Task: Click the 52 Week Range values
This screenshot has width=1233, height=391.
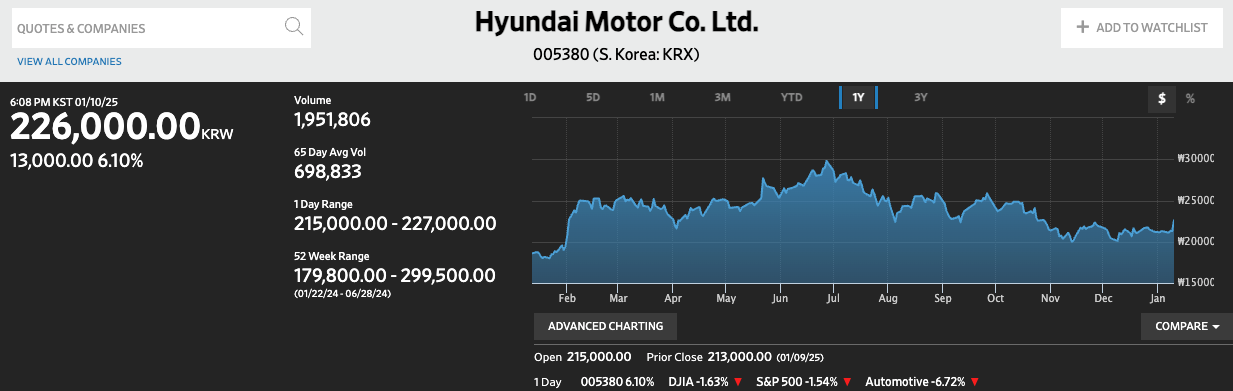Action: [395, 275]
